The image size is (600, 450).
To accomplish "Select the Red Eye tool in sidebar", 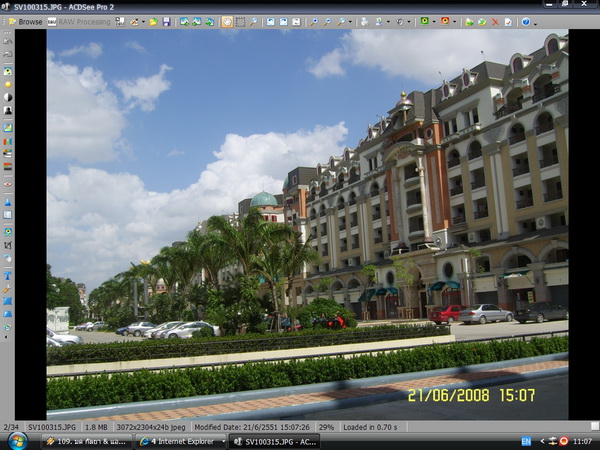I will coord(8,184).
